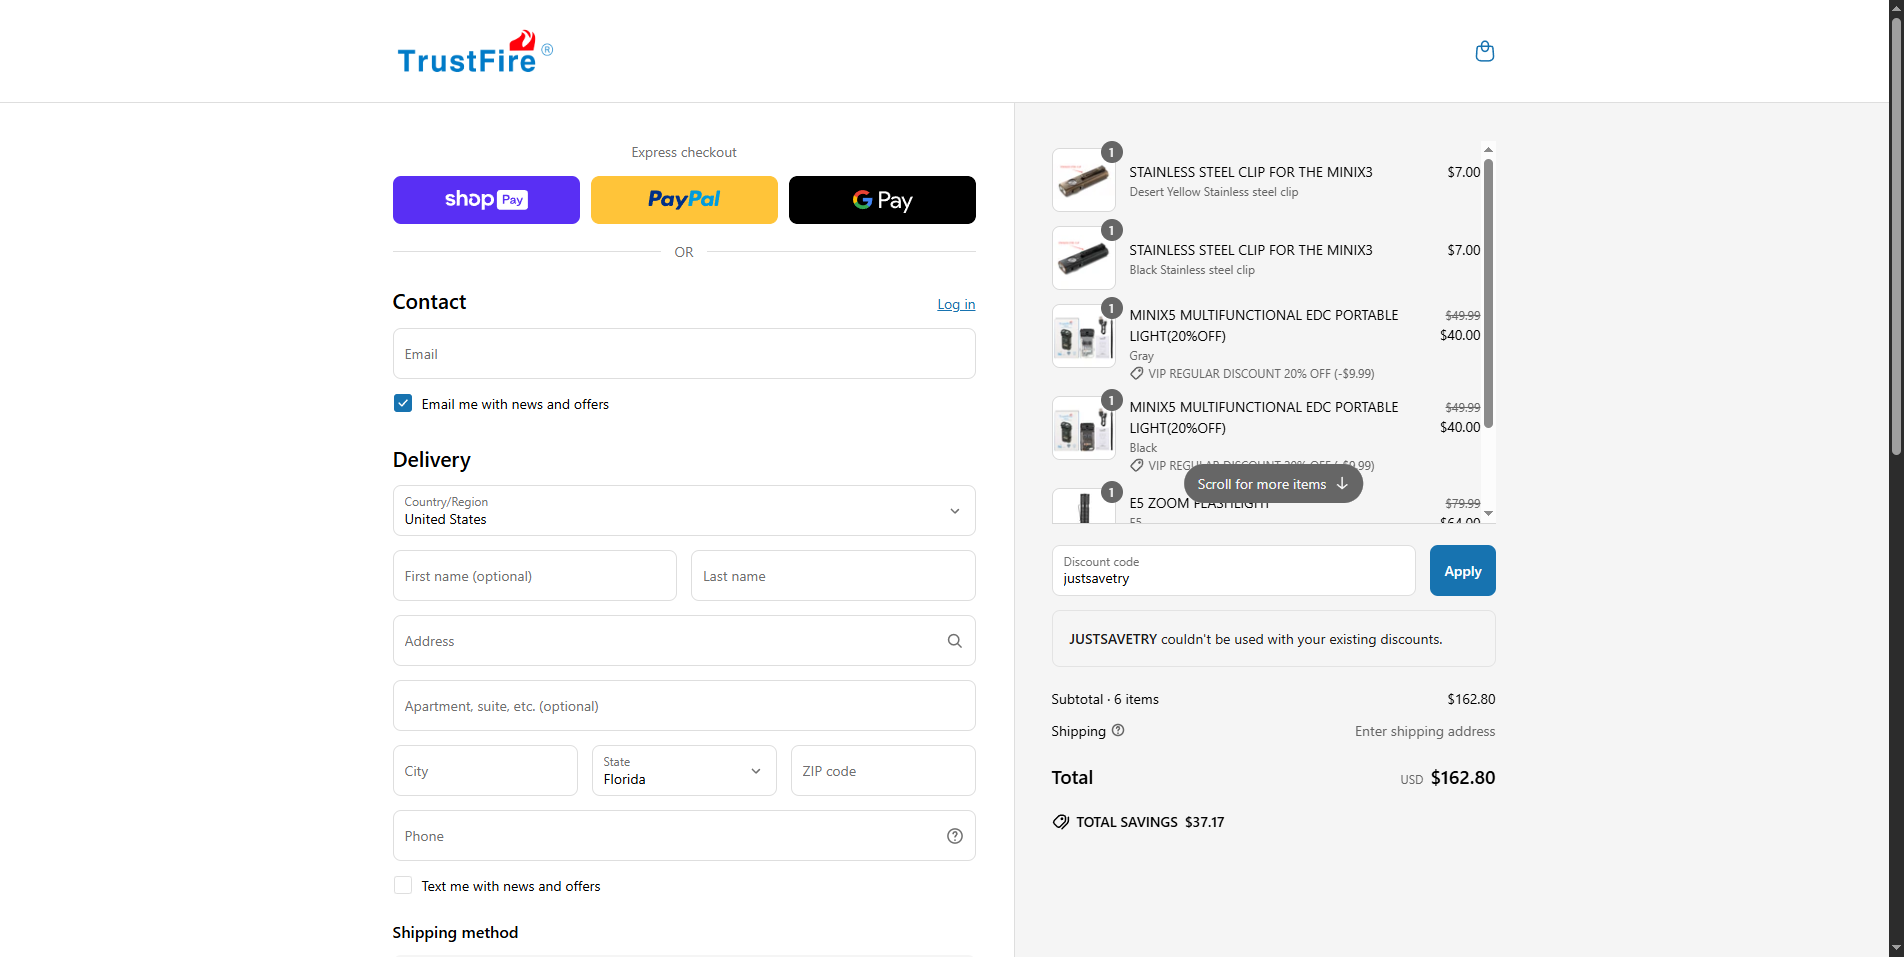Focus the Last name field
1904x957 pixels.
pyautogui.click(x=833, y=576)
